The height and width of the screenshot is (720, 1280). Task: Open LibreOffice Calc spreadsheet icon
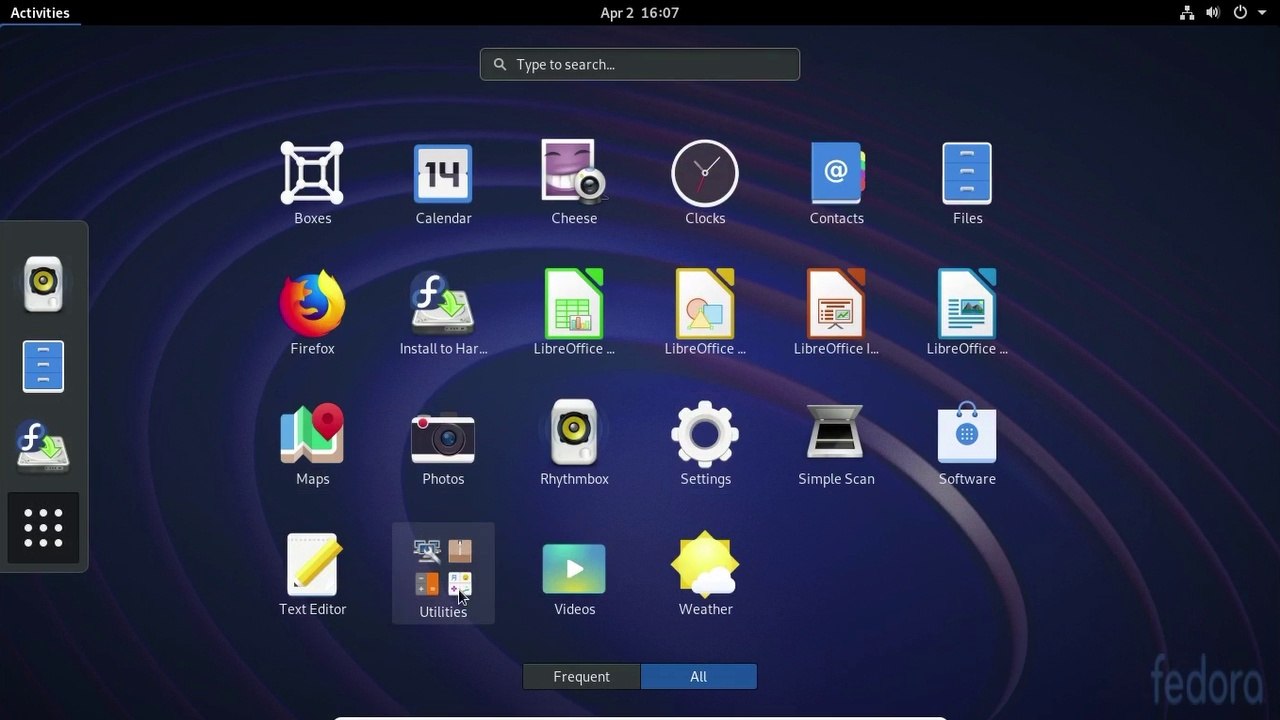tap(574, 304)
